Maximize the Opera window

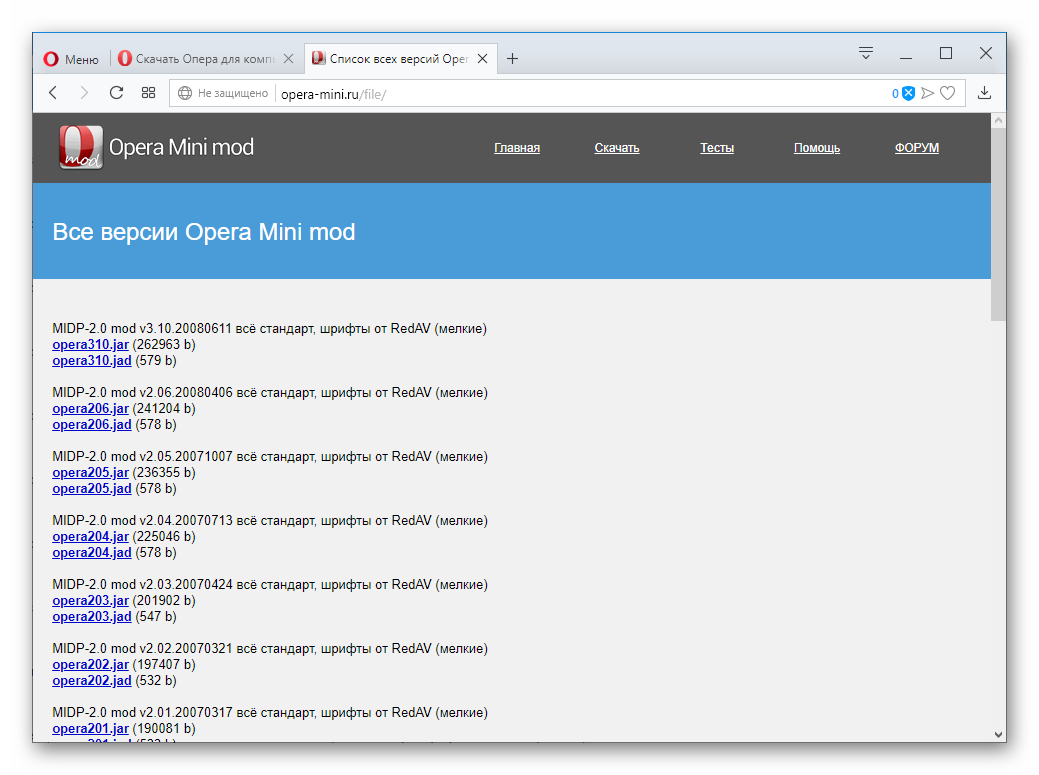point(946,53)
